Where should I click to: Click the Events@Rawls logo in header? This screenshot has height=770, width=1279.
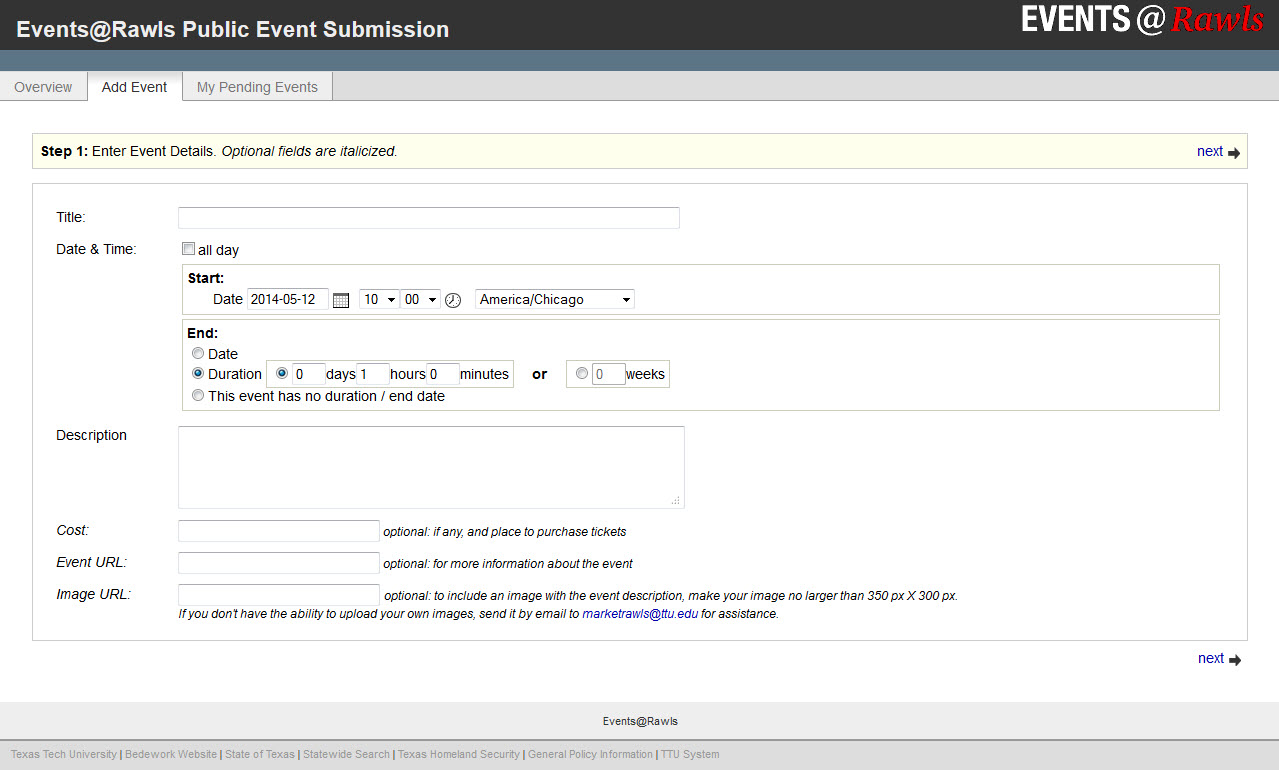[1142, 20]
